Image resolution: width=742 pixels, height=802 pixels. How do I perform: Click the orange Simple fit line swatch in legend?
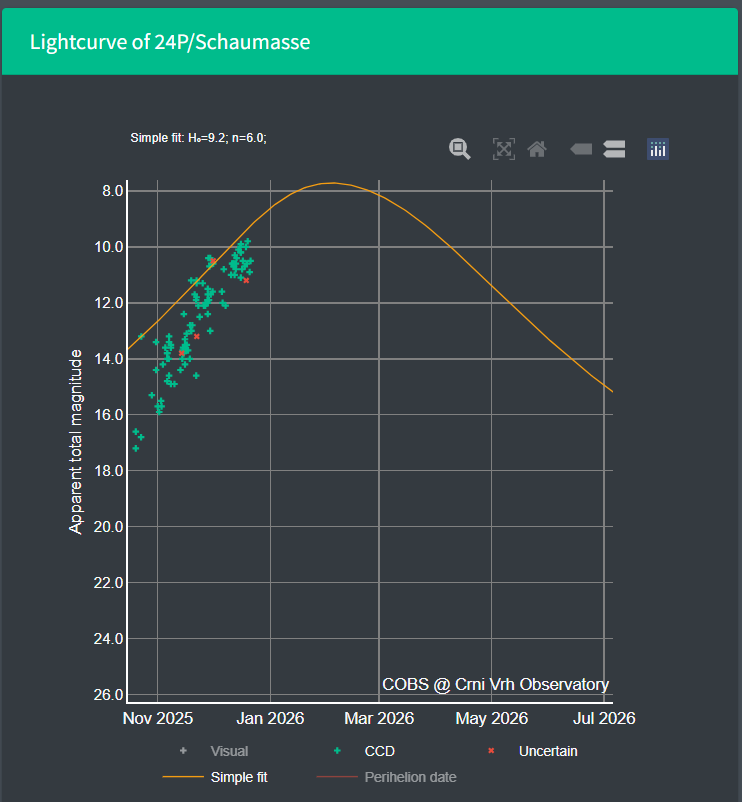(x=183, y=777)
